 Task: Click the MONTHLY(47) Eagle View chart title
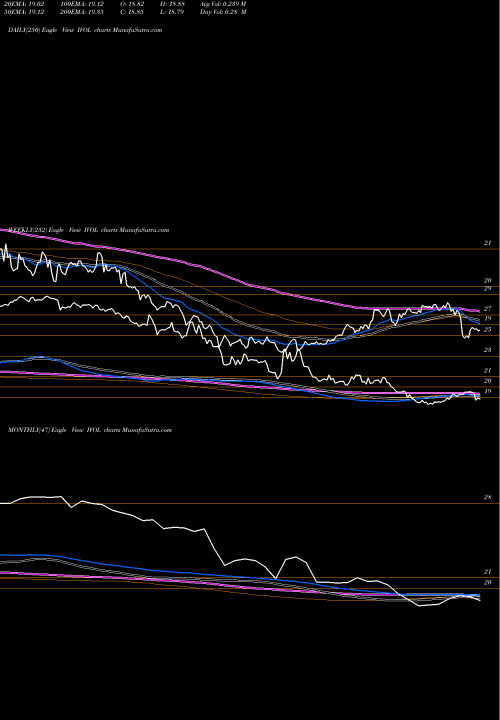coord(90,430)
